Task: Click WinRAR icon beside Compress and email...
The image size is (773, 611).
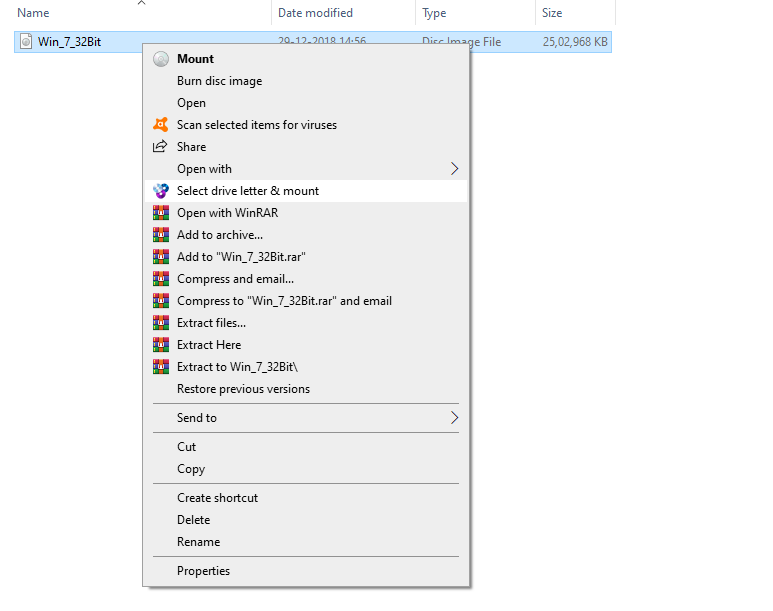Action: 161,279
